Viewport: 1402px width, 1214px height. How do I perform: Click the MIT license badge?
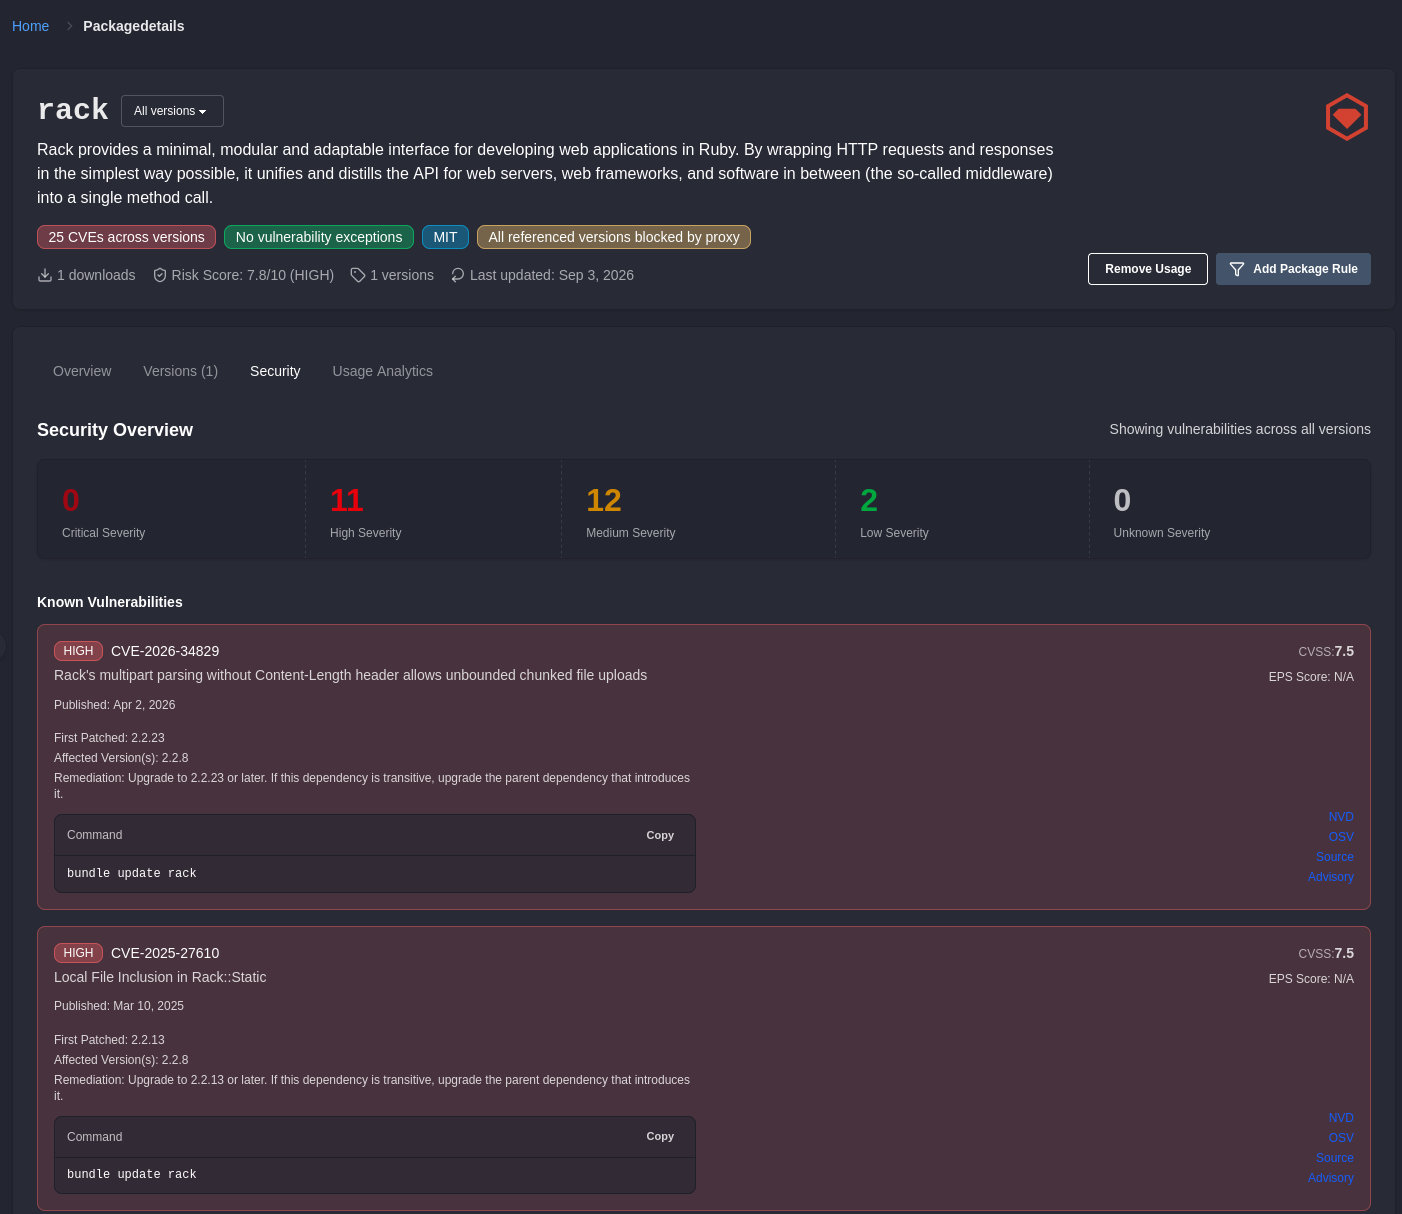click(445, 237)
